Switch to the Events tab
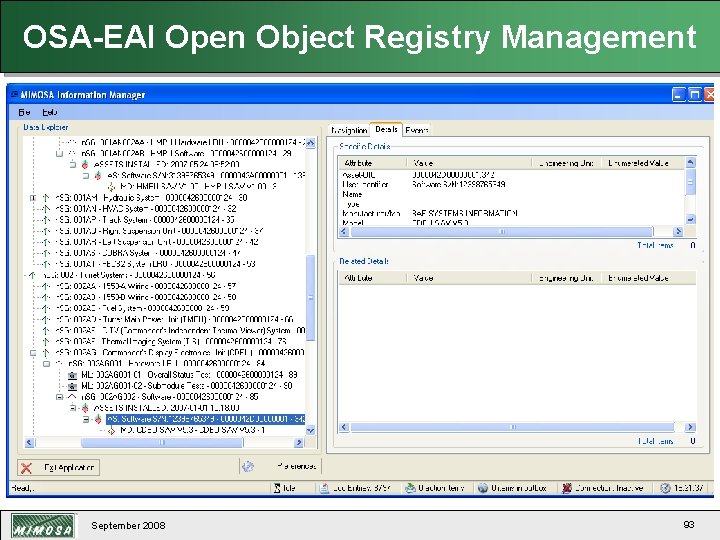Screen dimensions: 720x540 coord(416,130)
